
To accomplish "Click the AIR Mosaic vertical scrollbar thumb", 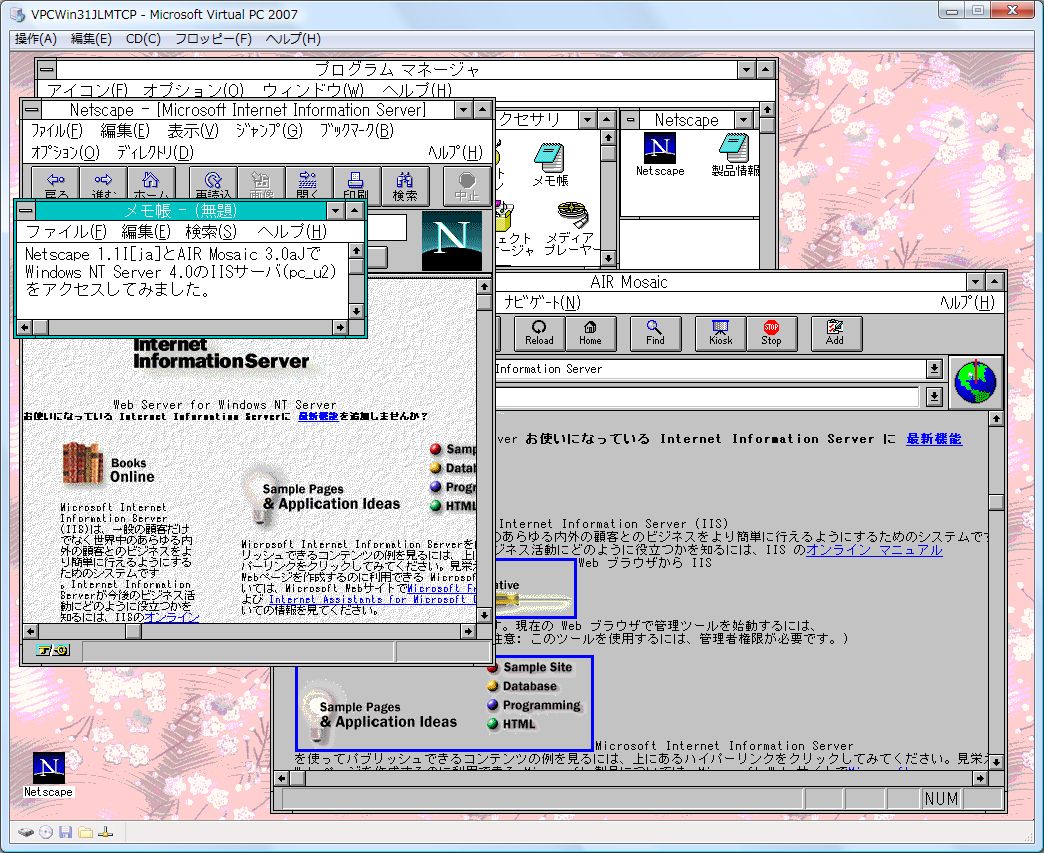I will pos(996,501).
